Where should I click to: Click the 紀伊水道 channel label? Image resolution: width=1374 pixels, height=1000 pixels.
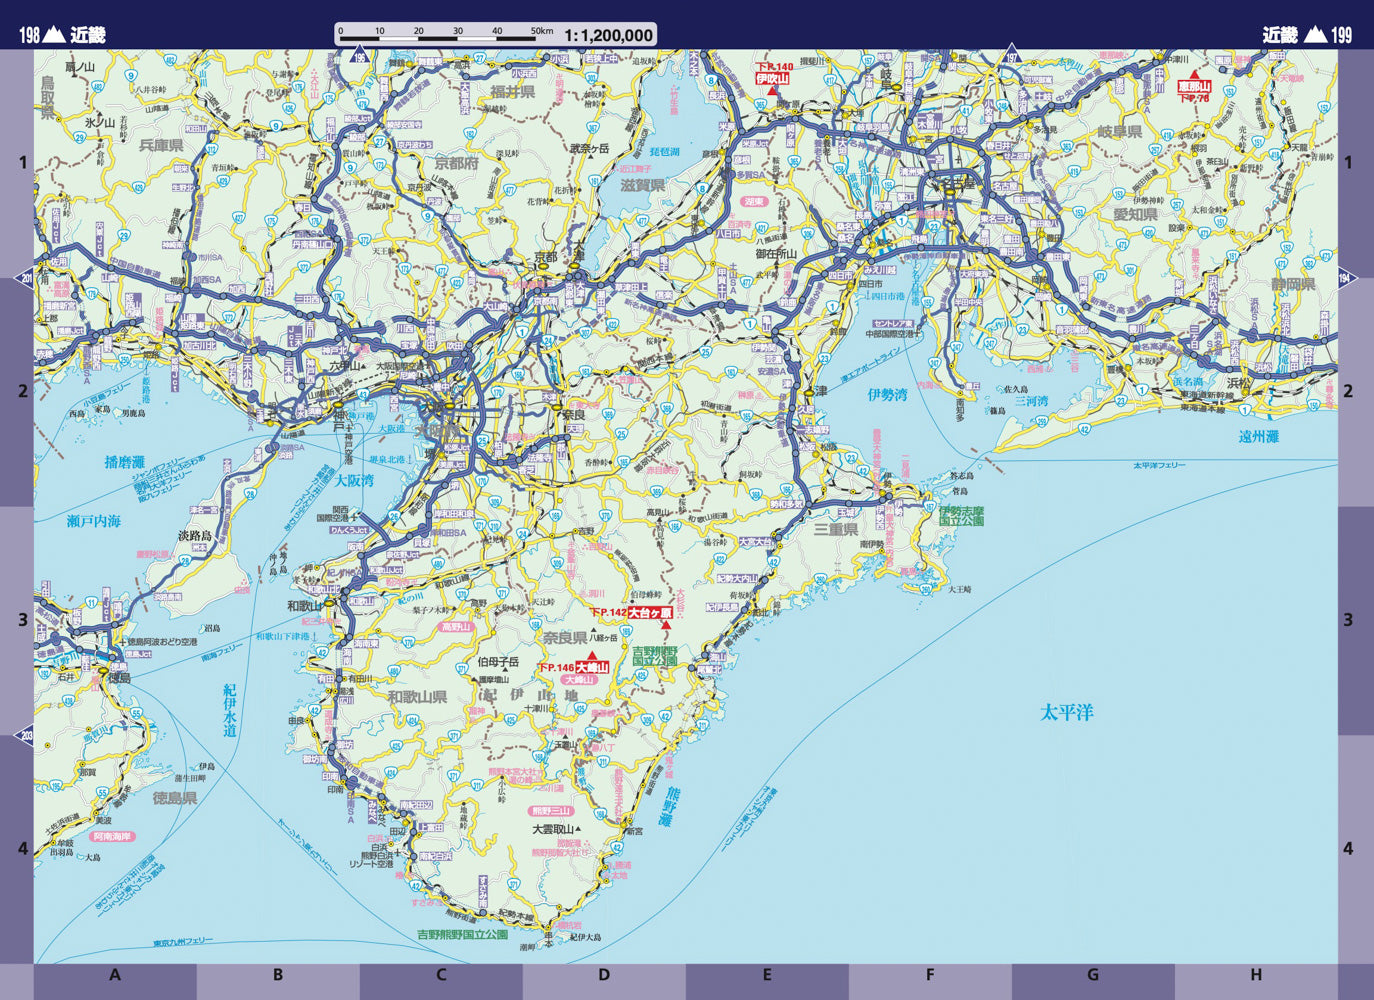[230, 710]
